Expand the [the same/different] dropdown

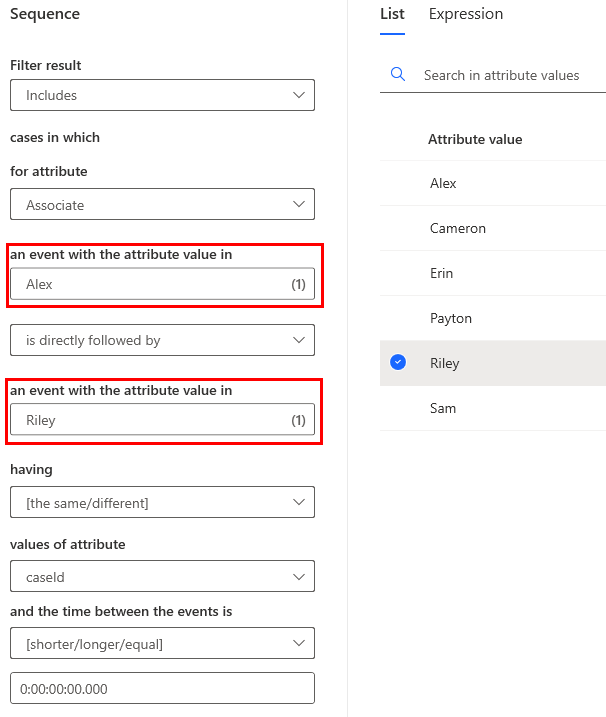coord(162,502)
